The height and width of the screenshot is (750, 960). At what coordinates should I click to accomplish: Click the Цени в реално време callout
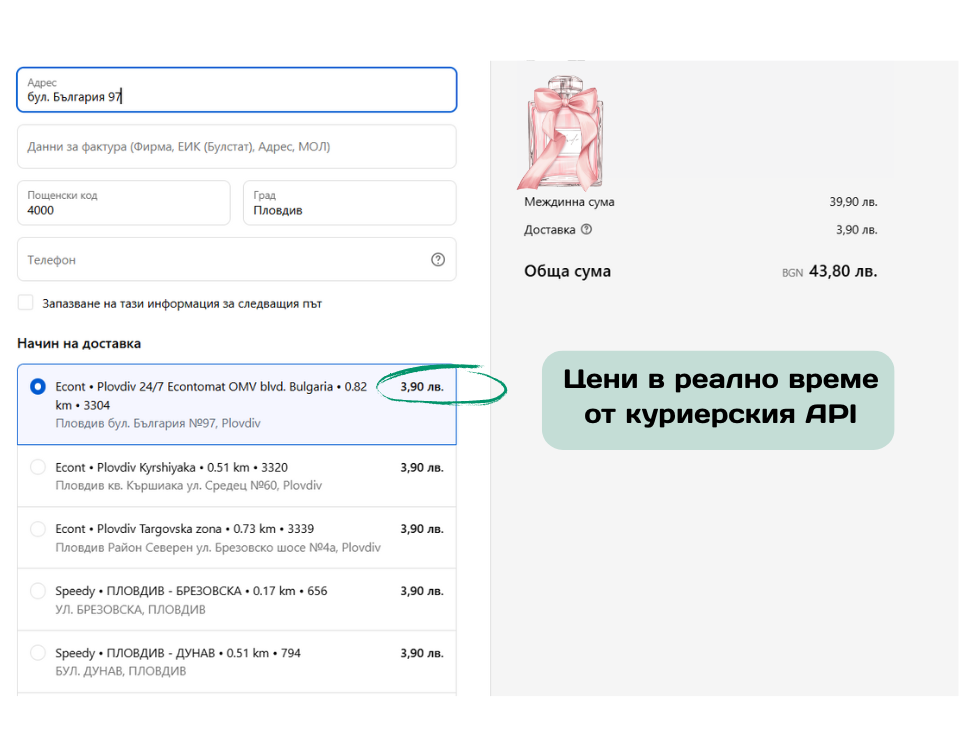[719, 397]
